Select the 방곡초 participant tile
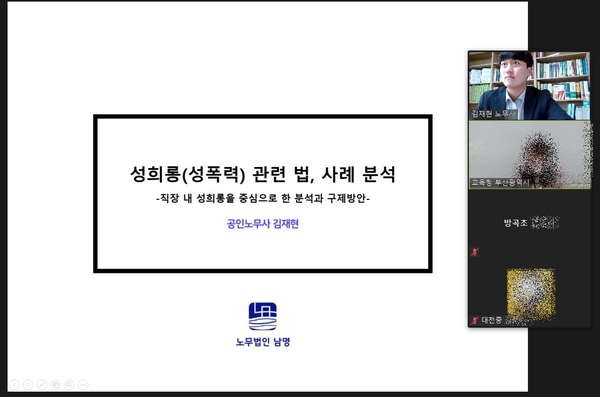The height and width of the screenshot is (397, 600). point(529,224)
